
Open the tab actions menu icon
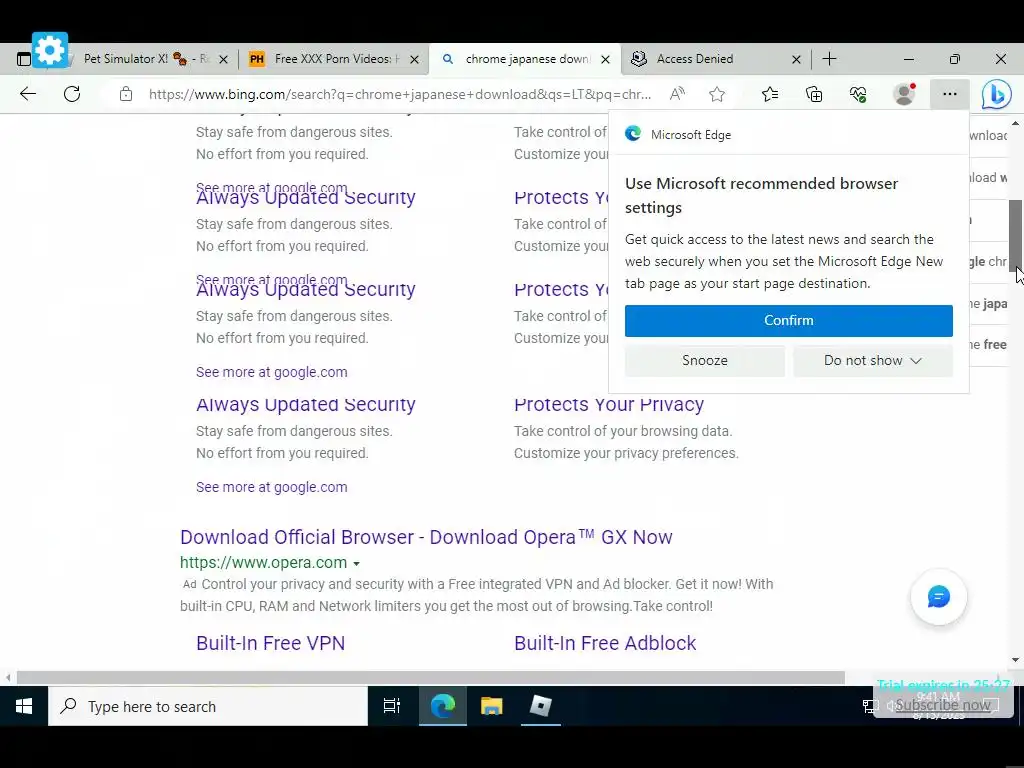(x=24, y=59)
